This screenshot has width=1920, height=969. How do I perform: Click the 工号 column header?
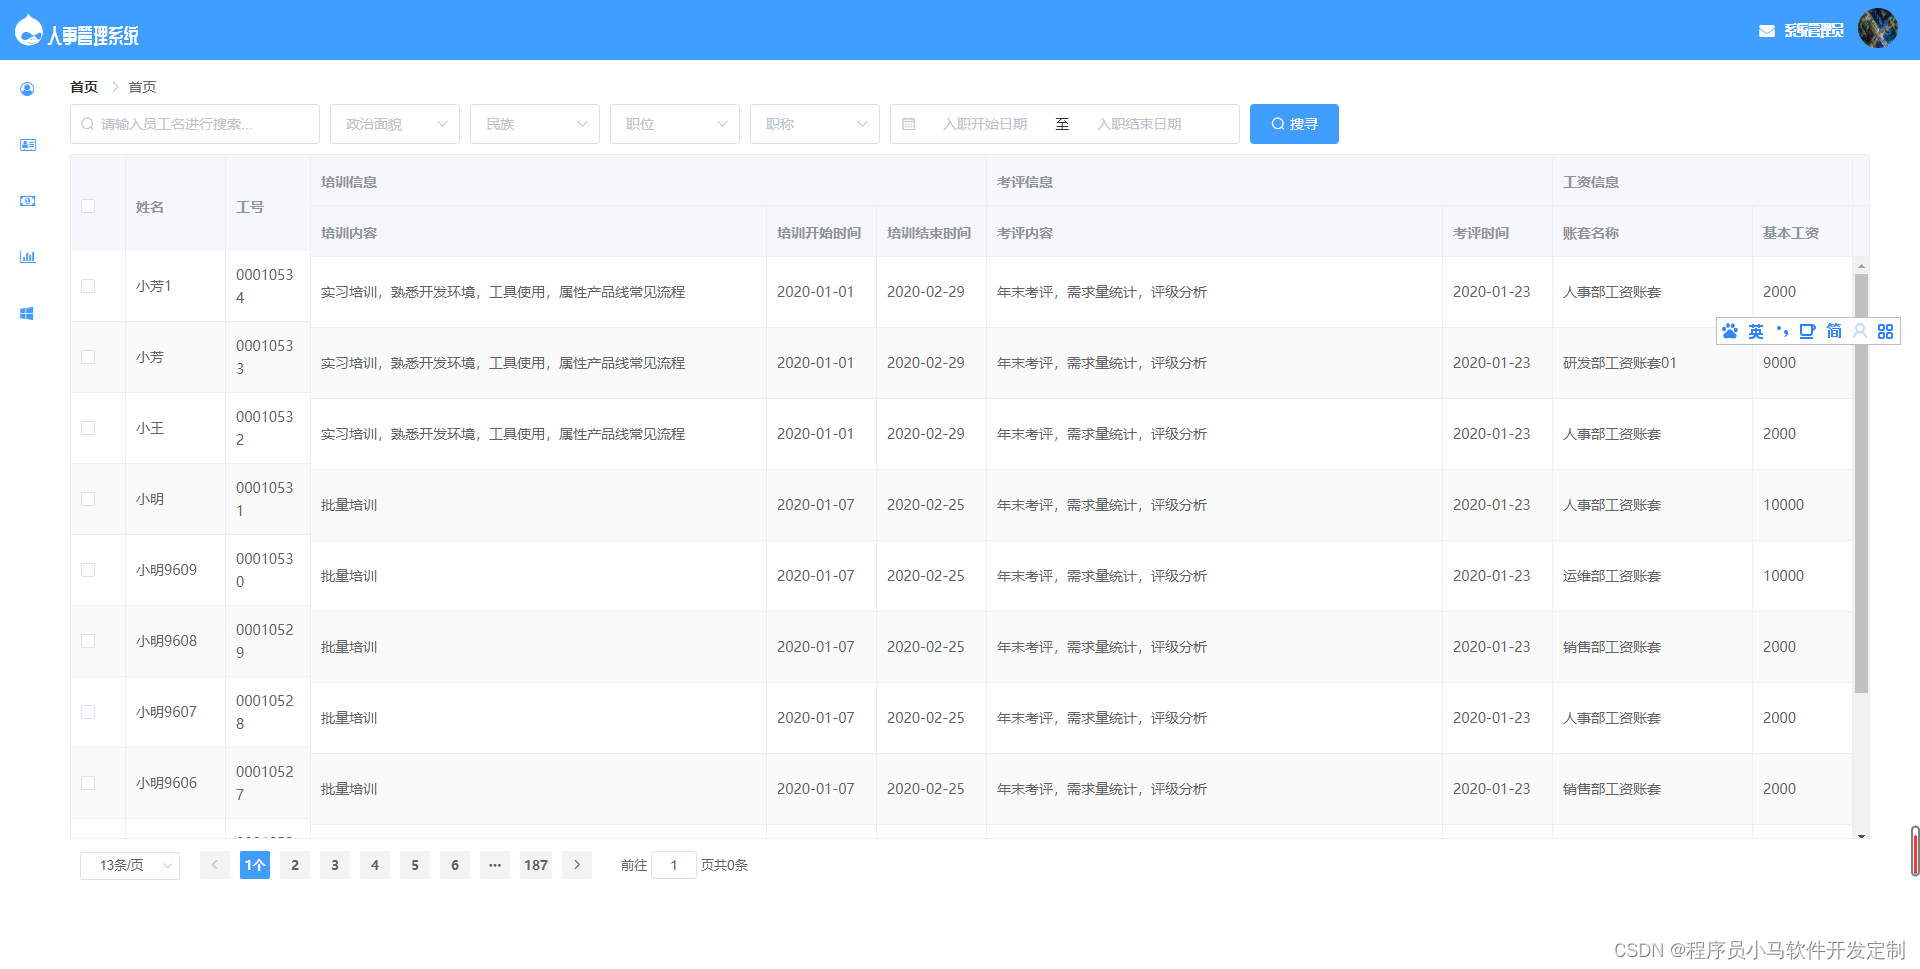click(250, 207)
